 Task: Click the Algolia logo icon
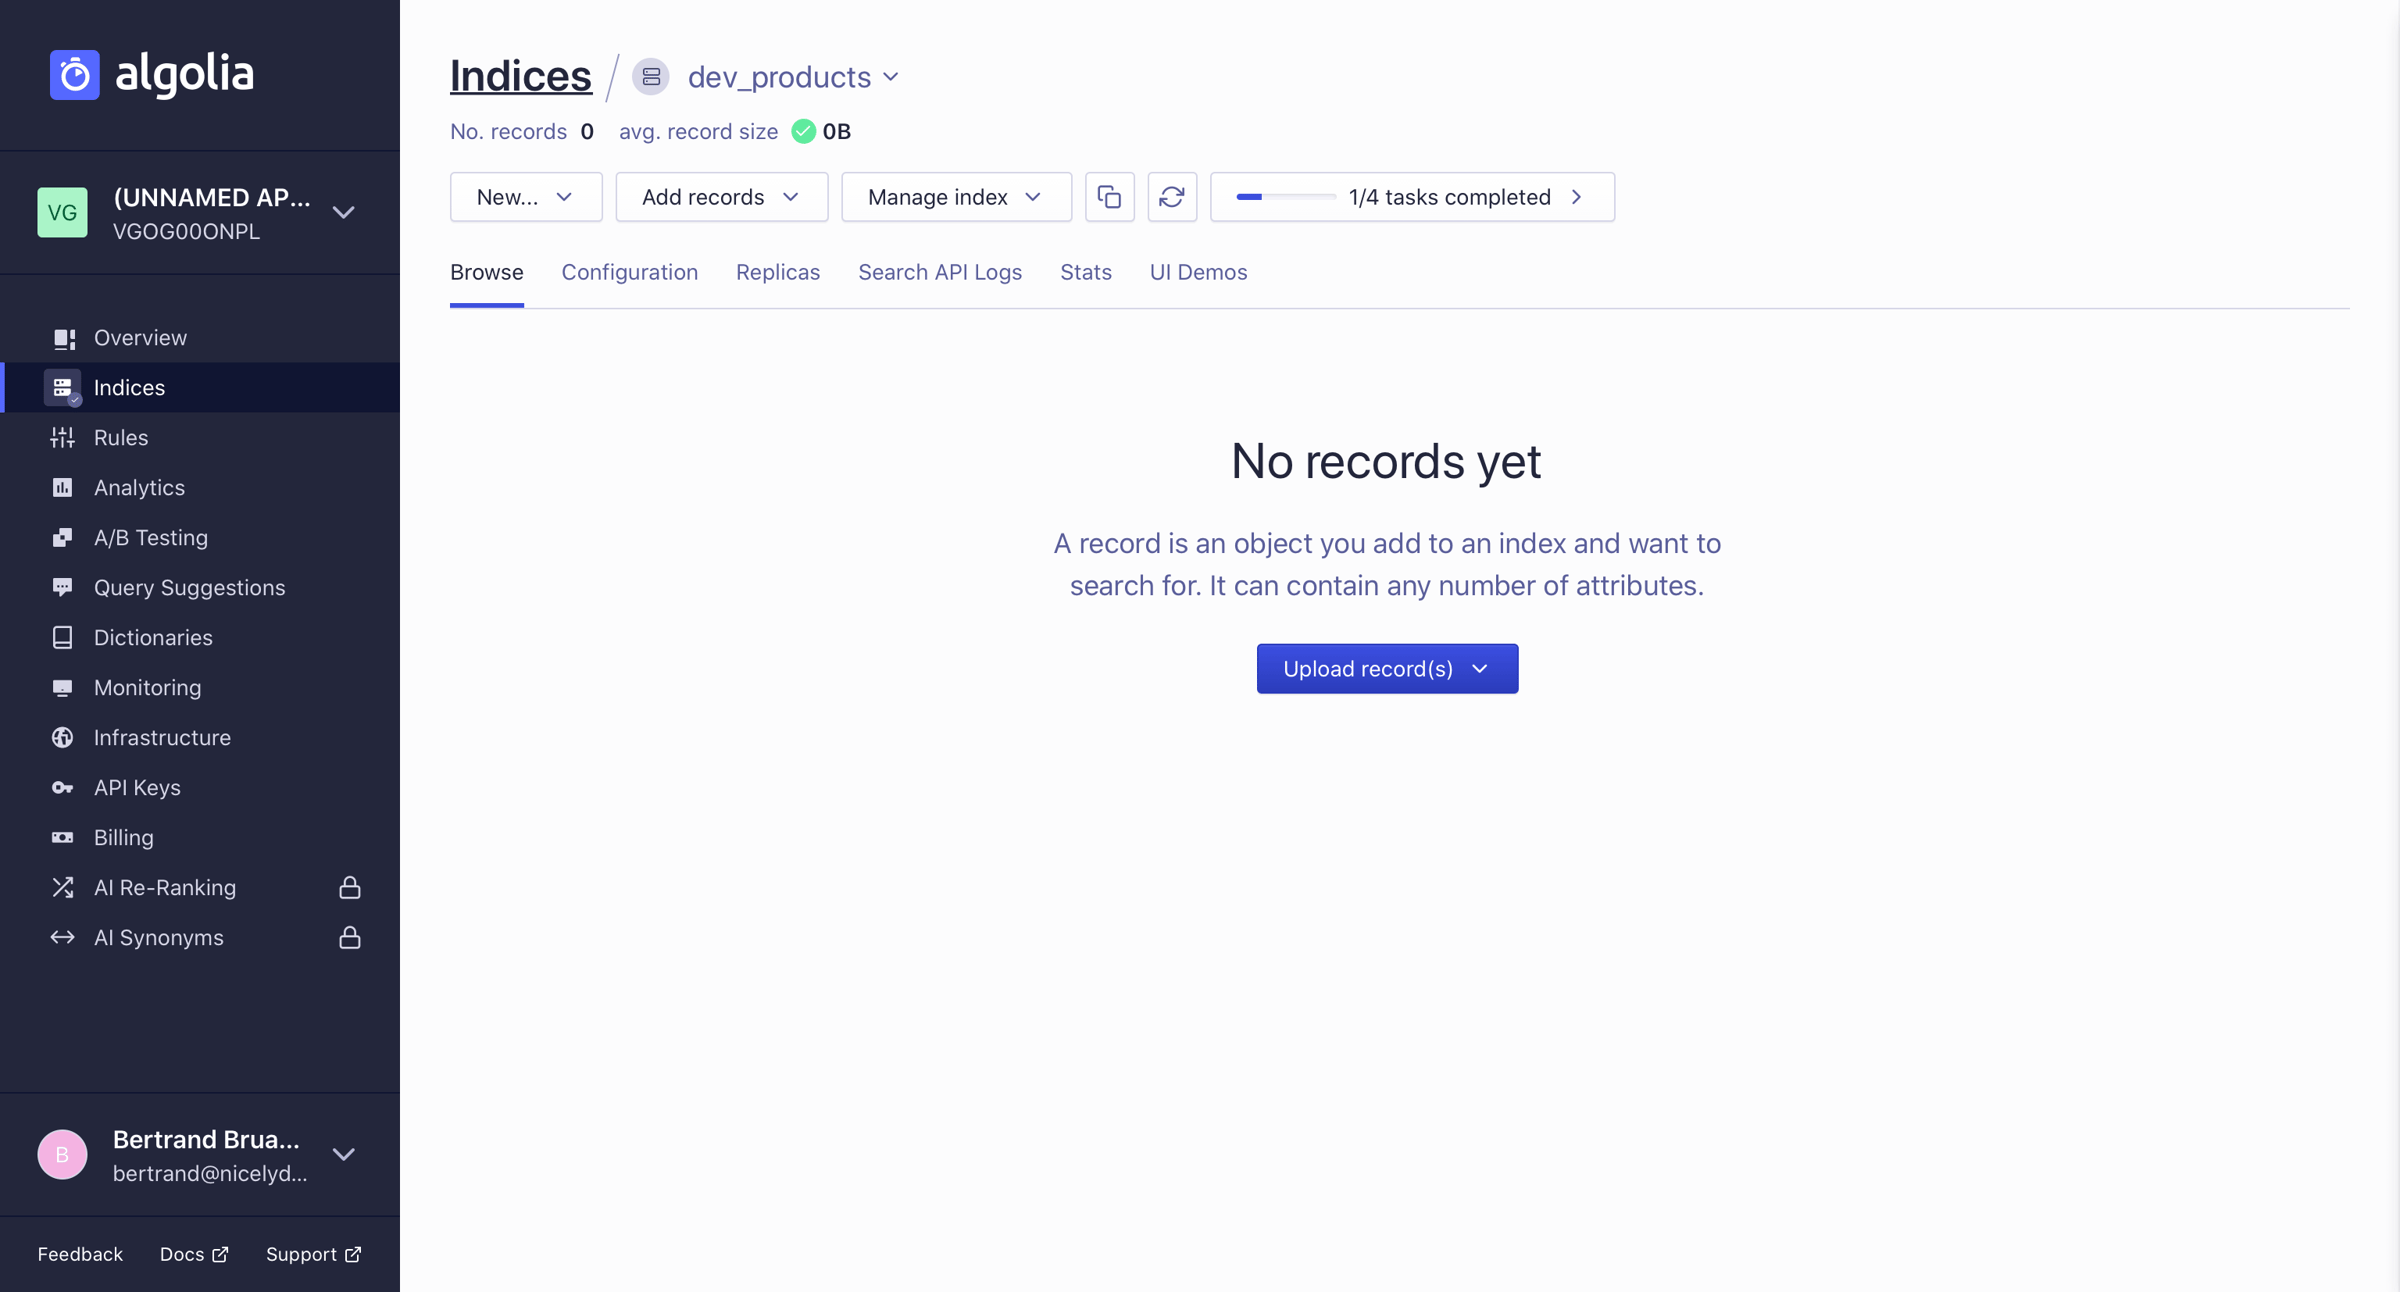[75, 75]
